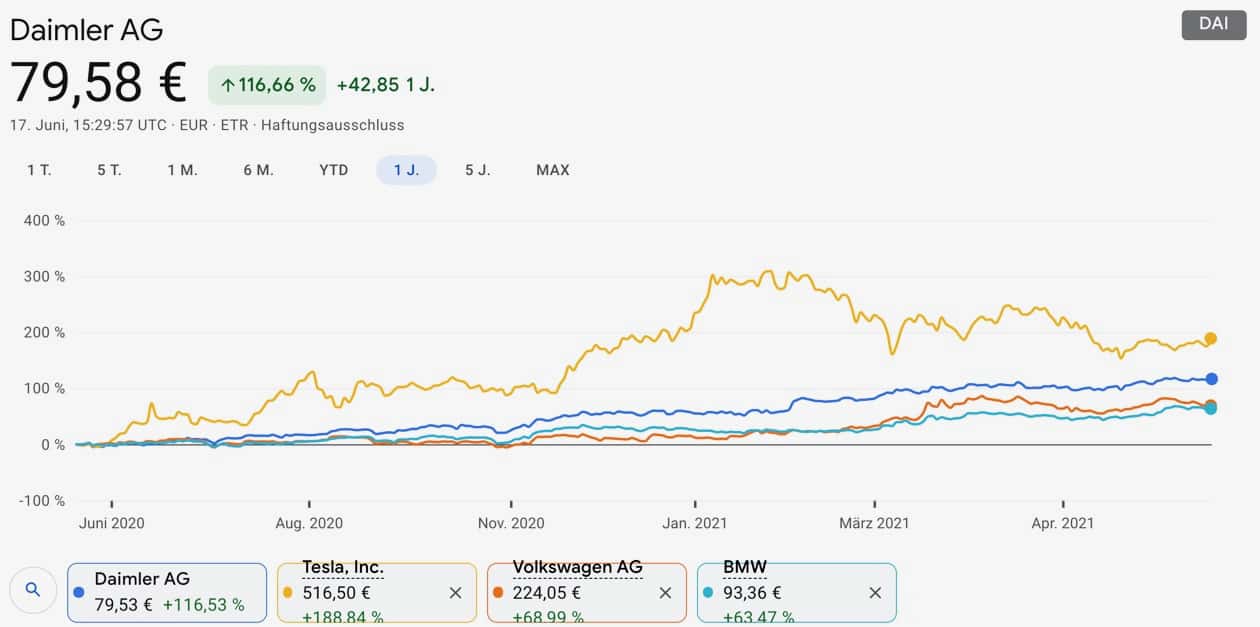Open the Volkswagen AG stock link
Viewport: 1260px width, 627px height.
pyautogui.click(x=577, y=567)
